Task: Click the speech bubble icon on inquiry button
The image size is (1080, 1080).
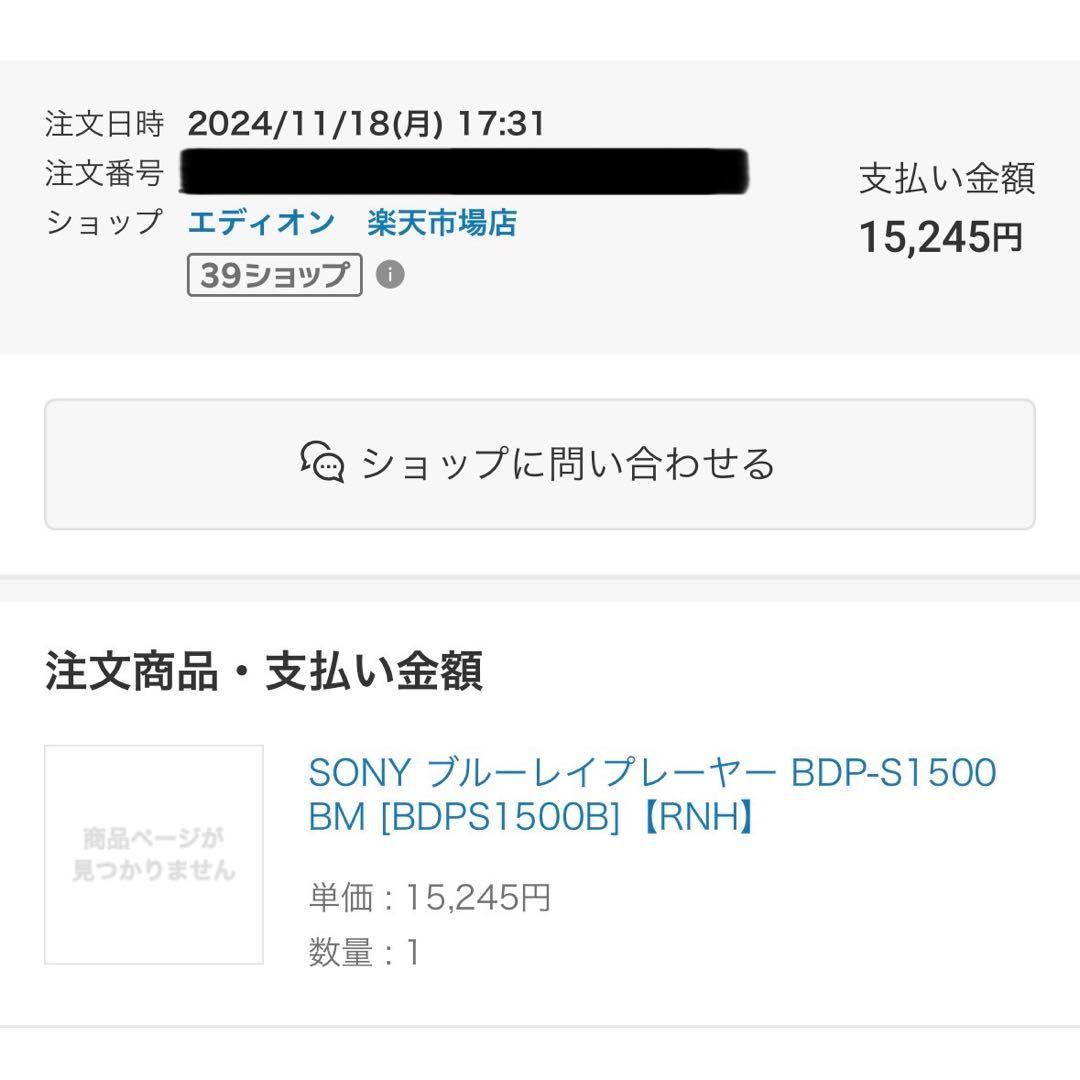Action: [322, 464]
